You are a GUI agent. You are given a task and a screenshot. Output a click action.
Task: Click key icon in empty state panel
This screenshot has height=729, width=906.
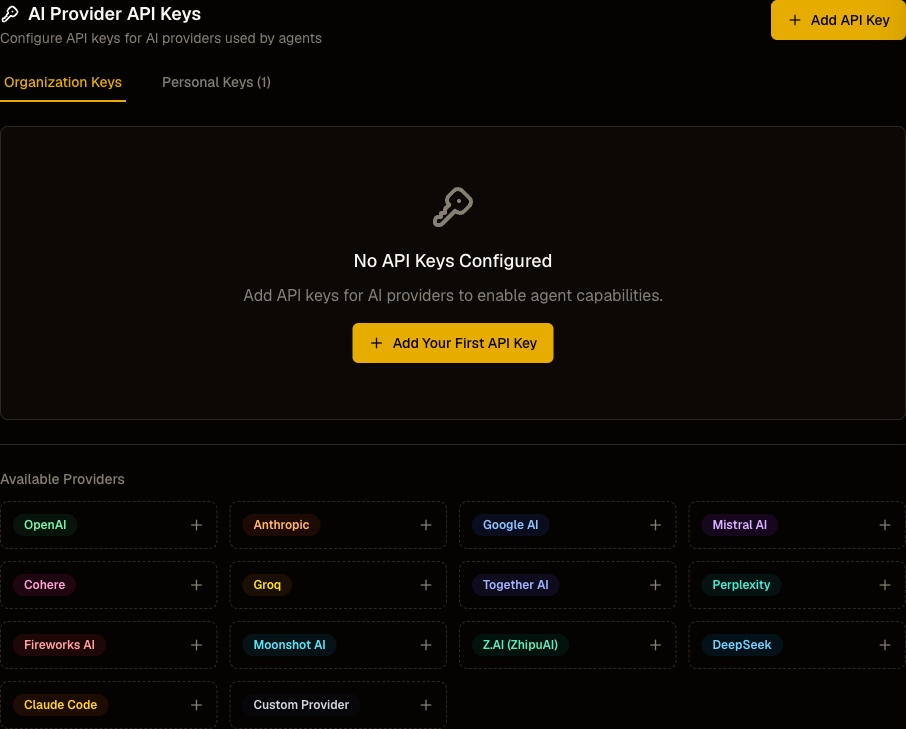pos(453,207)
